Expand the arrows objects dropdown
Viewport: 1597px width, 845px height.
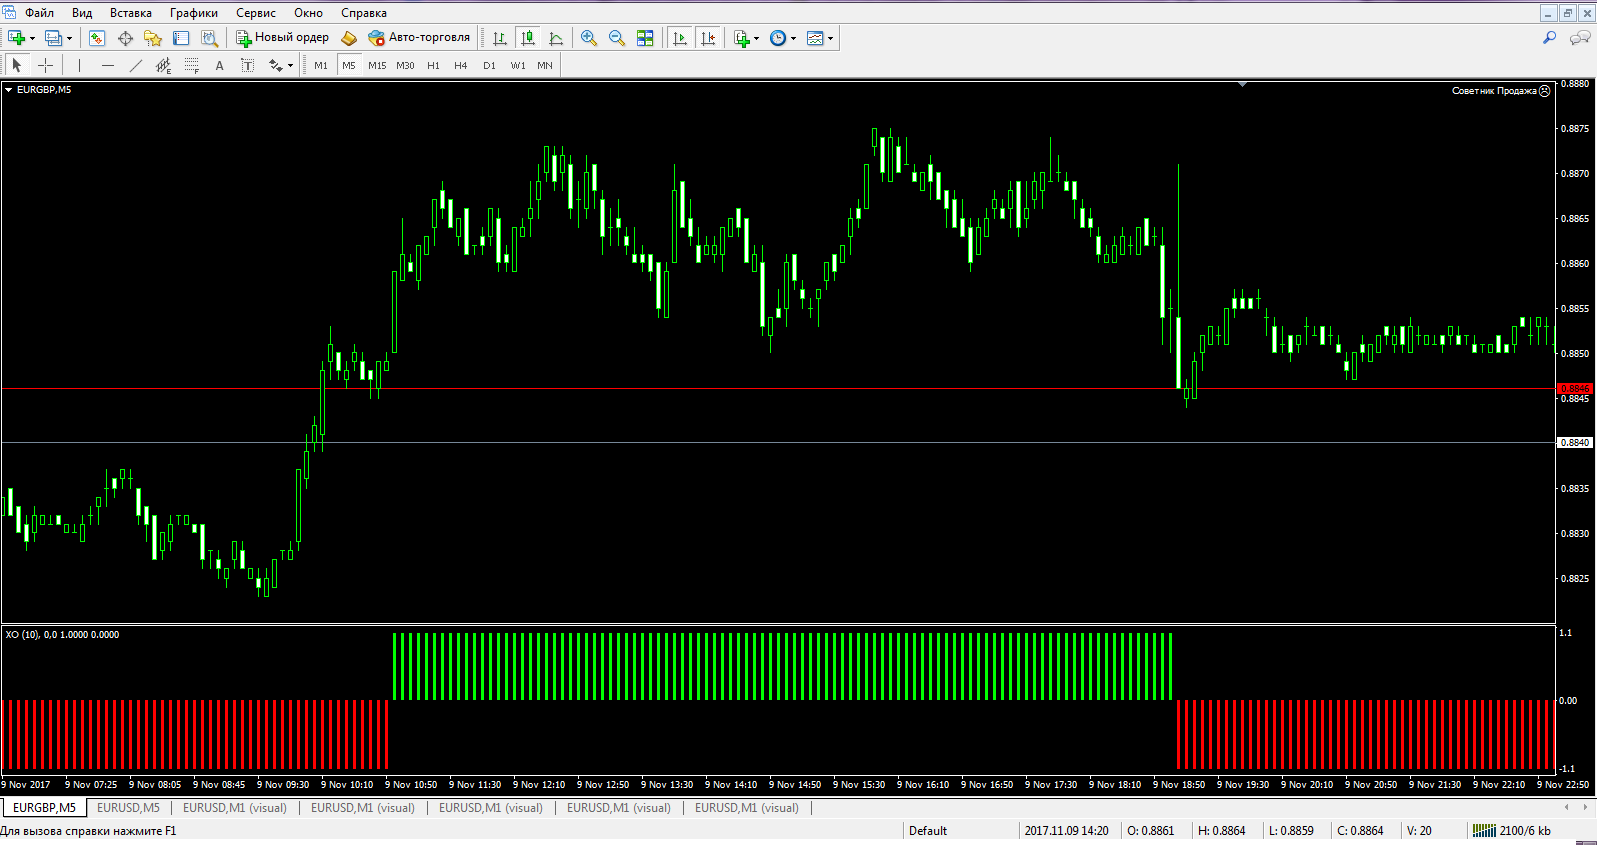click(x=290, y=66)
